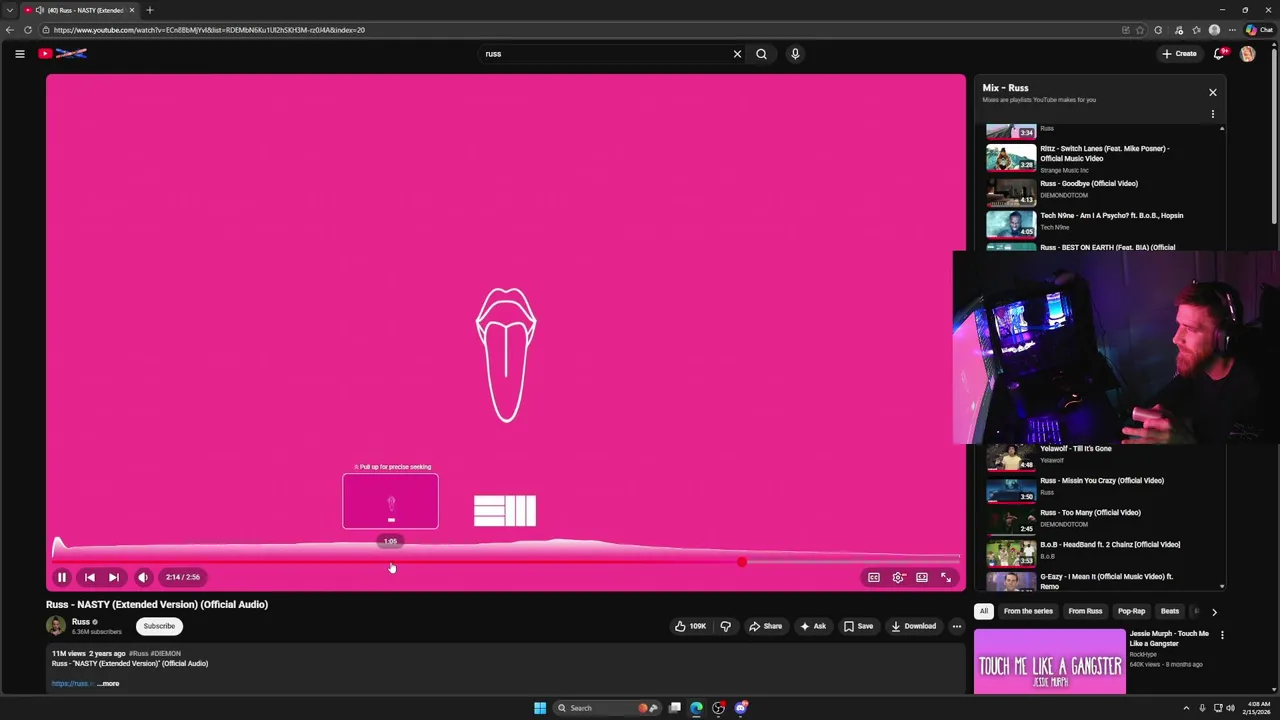Screen dimensions: 1280x720
Task: Switch the player to theater mode
Action: (922, 577)
